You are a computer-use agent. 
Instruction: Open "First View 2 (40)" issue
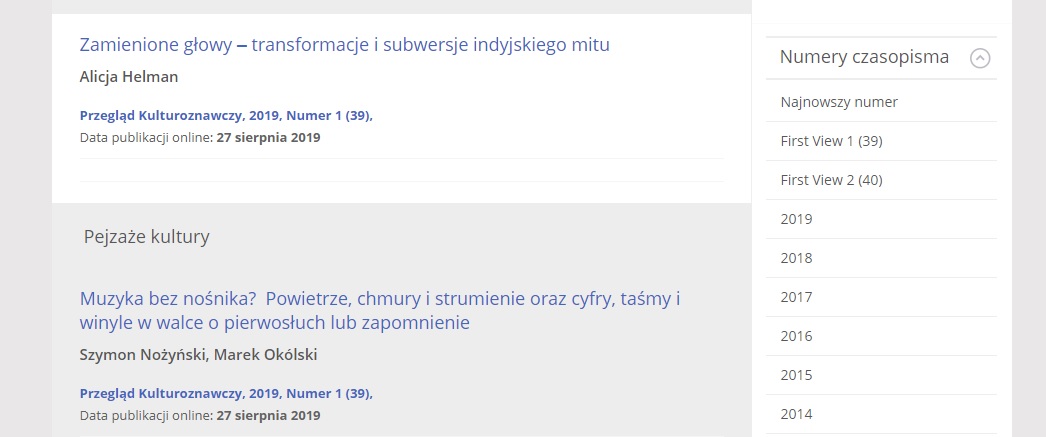point(831,180)
